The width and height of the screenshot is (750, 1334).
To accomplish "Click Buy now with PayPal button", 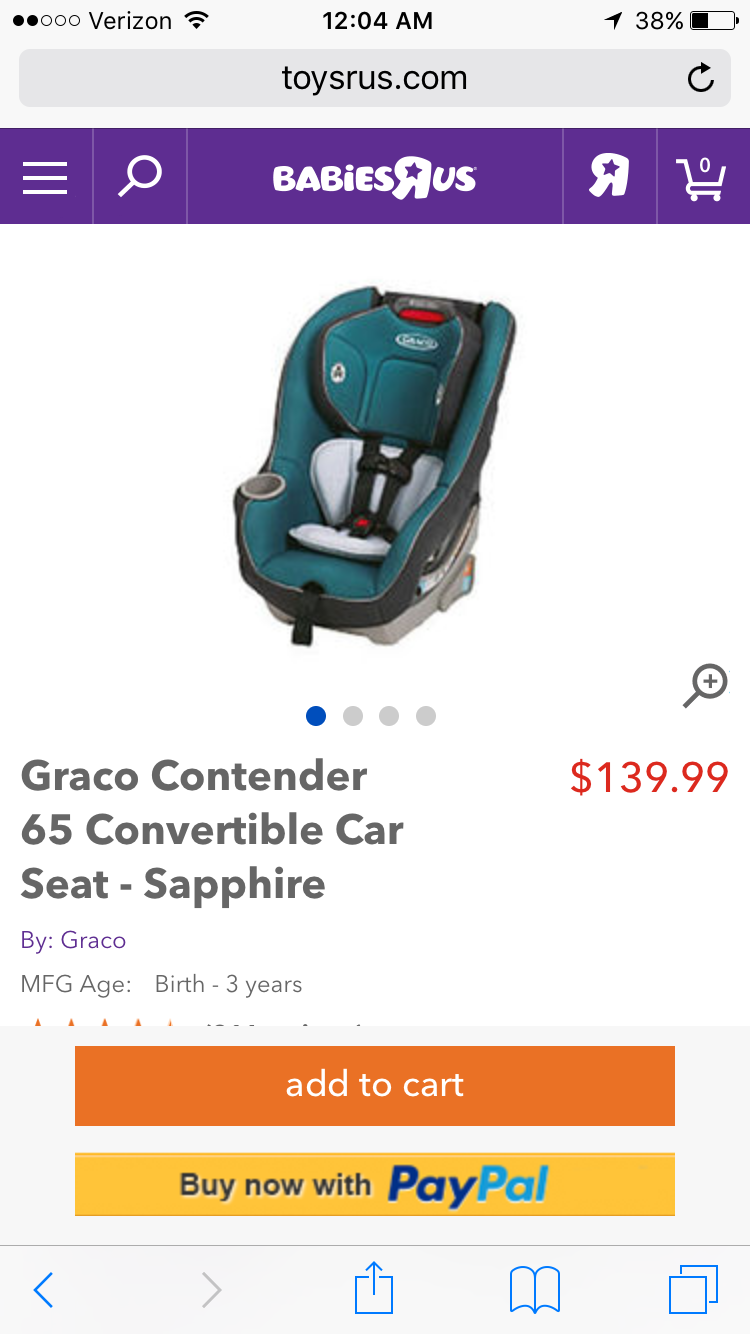I will click(x=375, y=1185).
